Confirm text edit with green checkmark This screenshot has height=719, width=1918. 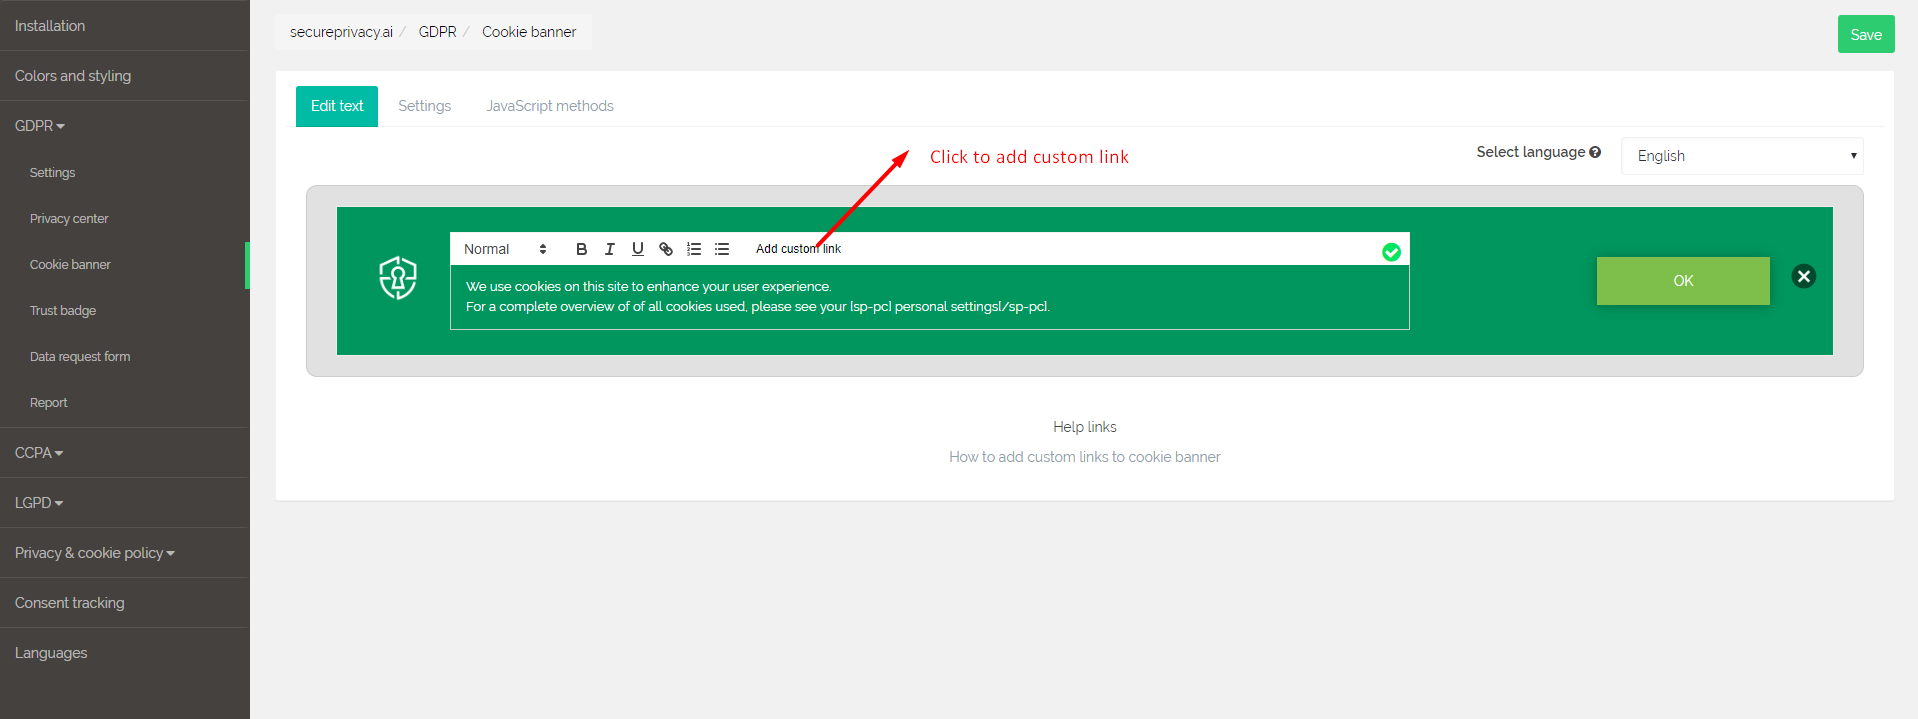pyautogui.click(x=1391, y=252)
